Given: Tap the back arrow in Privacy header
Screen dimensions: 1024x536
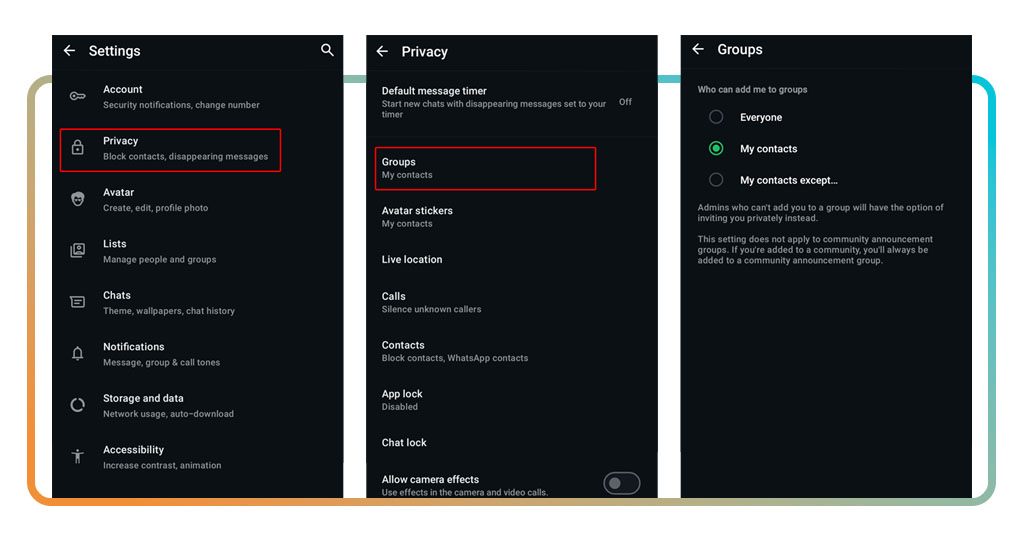Looking at the screenshot, I should (382, 51).
